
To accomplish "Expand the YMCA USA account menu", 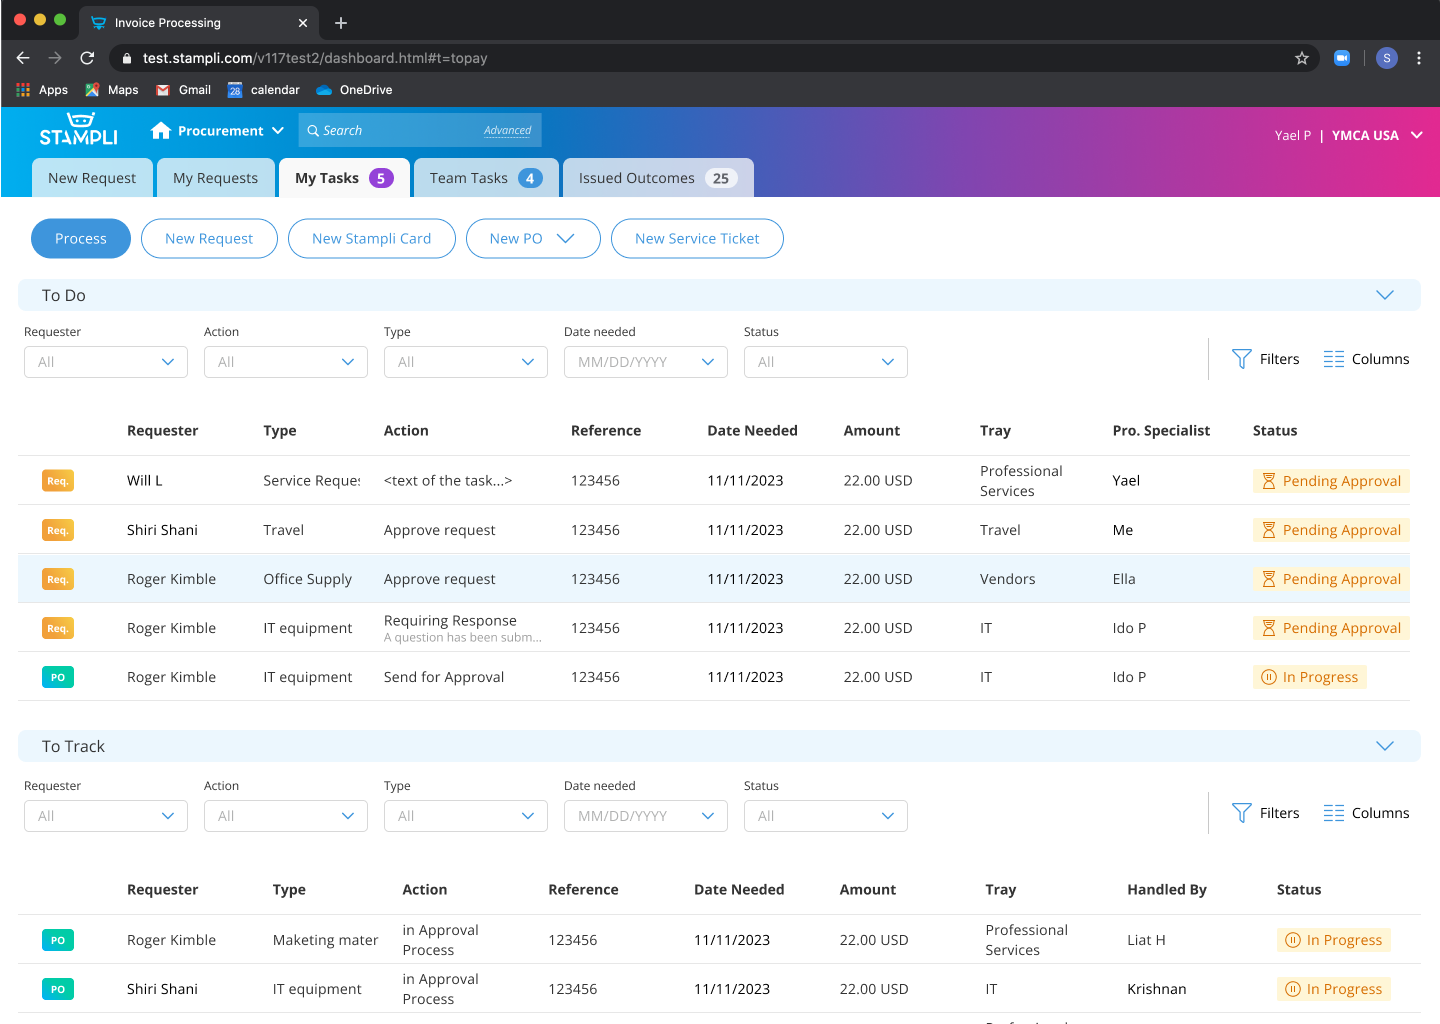I will coord(1416,135).
